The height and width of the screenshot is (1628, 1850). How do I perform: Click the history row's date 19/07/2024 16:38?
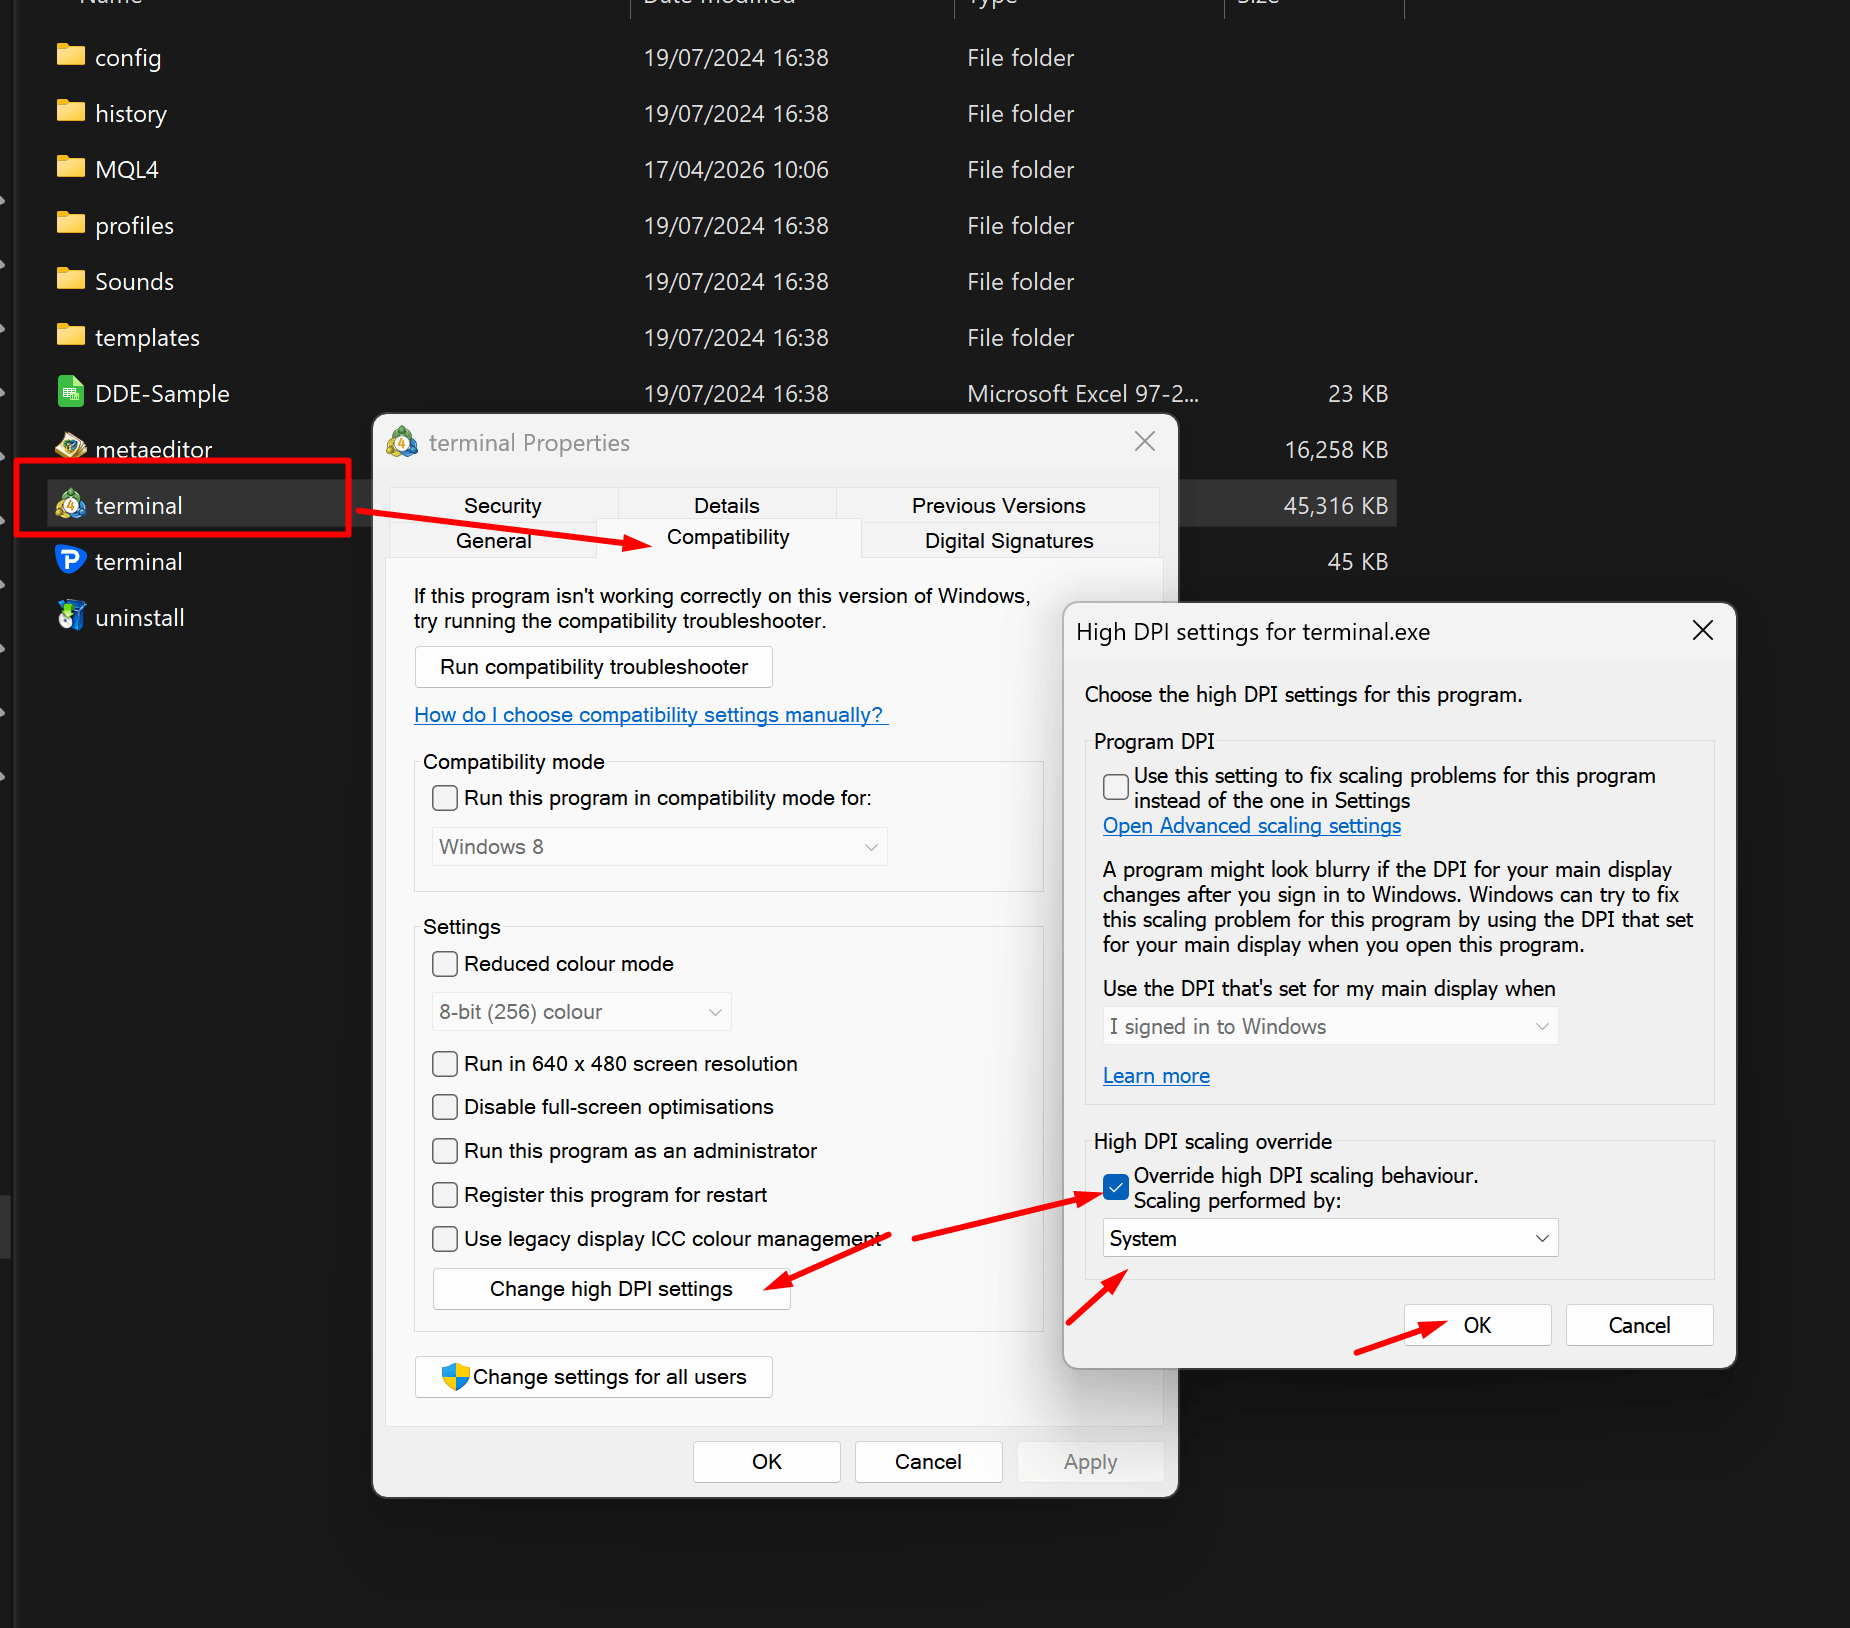pos(736,114)
